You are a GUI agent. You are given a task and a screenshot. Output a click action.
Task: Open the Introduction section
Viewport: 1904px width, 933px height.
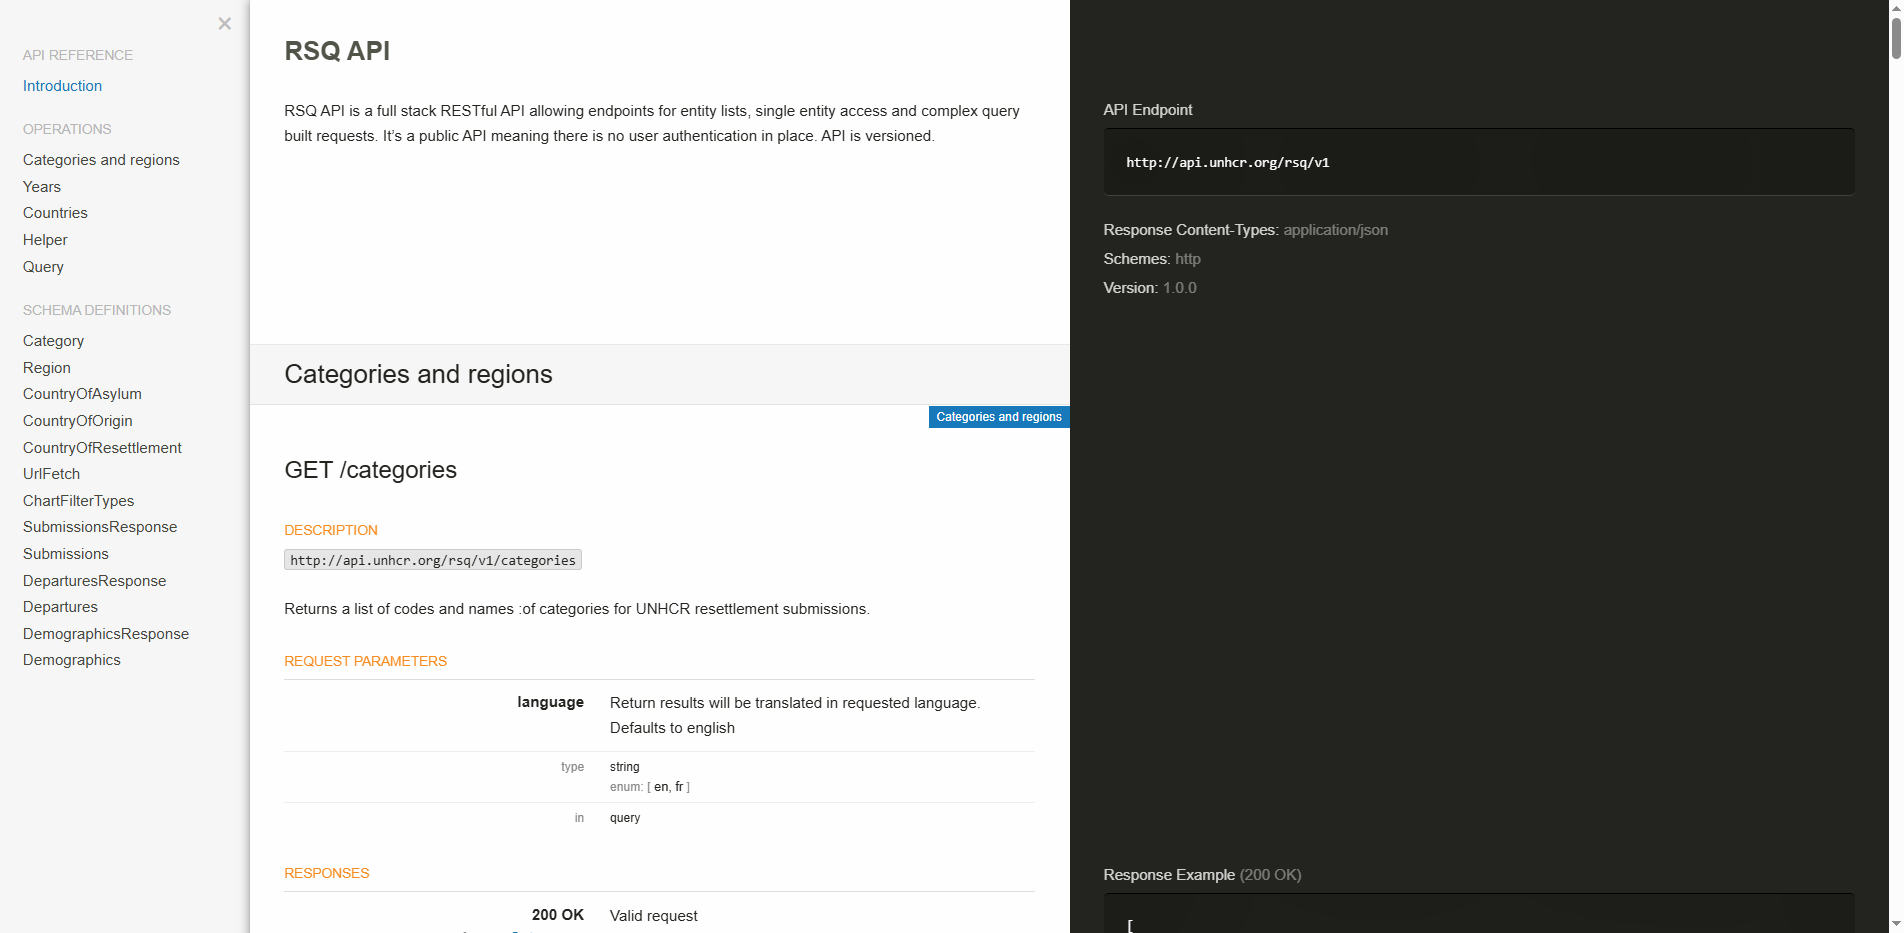(x=62, y=86)
